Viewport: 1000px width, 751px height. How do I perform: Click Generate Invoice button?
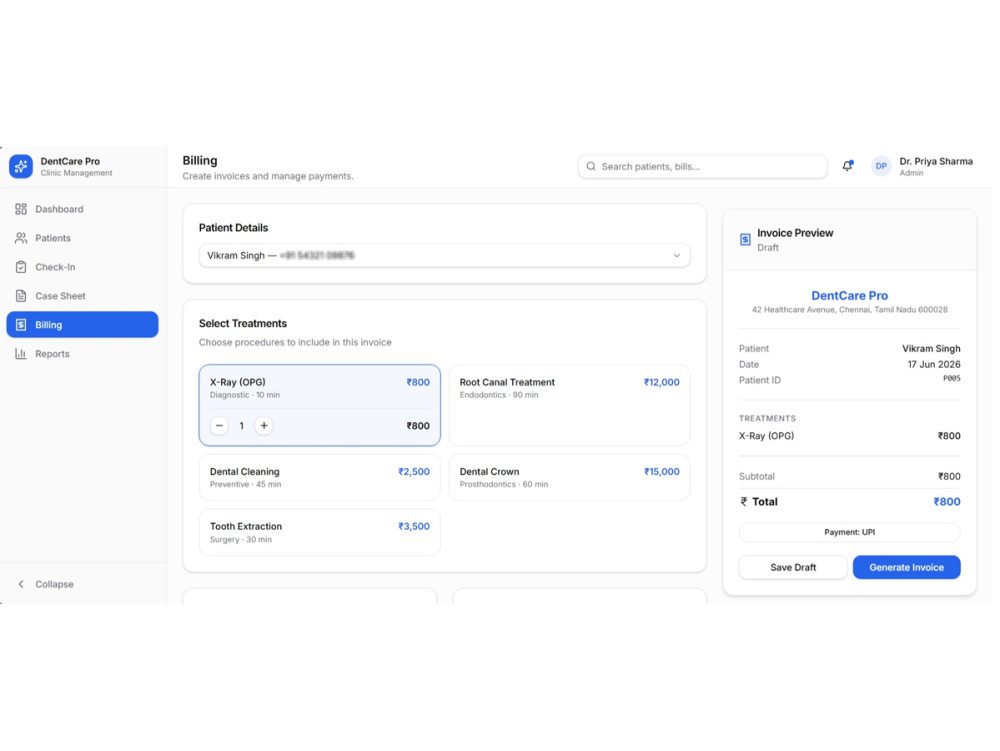coord(906,567)
